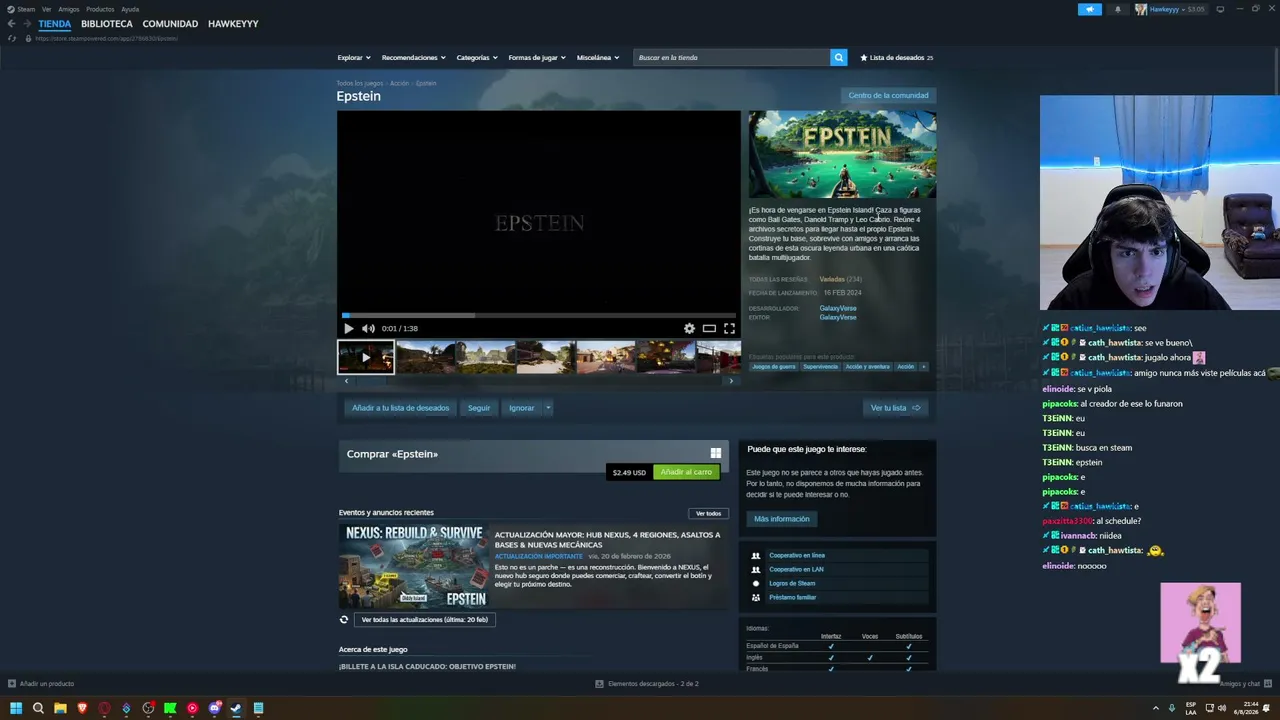Open the Ayuda menu
The height and width of the screenshot is (720, 1280).
130,9
